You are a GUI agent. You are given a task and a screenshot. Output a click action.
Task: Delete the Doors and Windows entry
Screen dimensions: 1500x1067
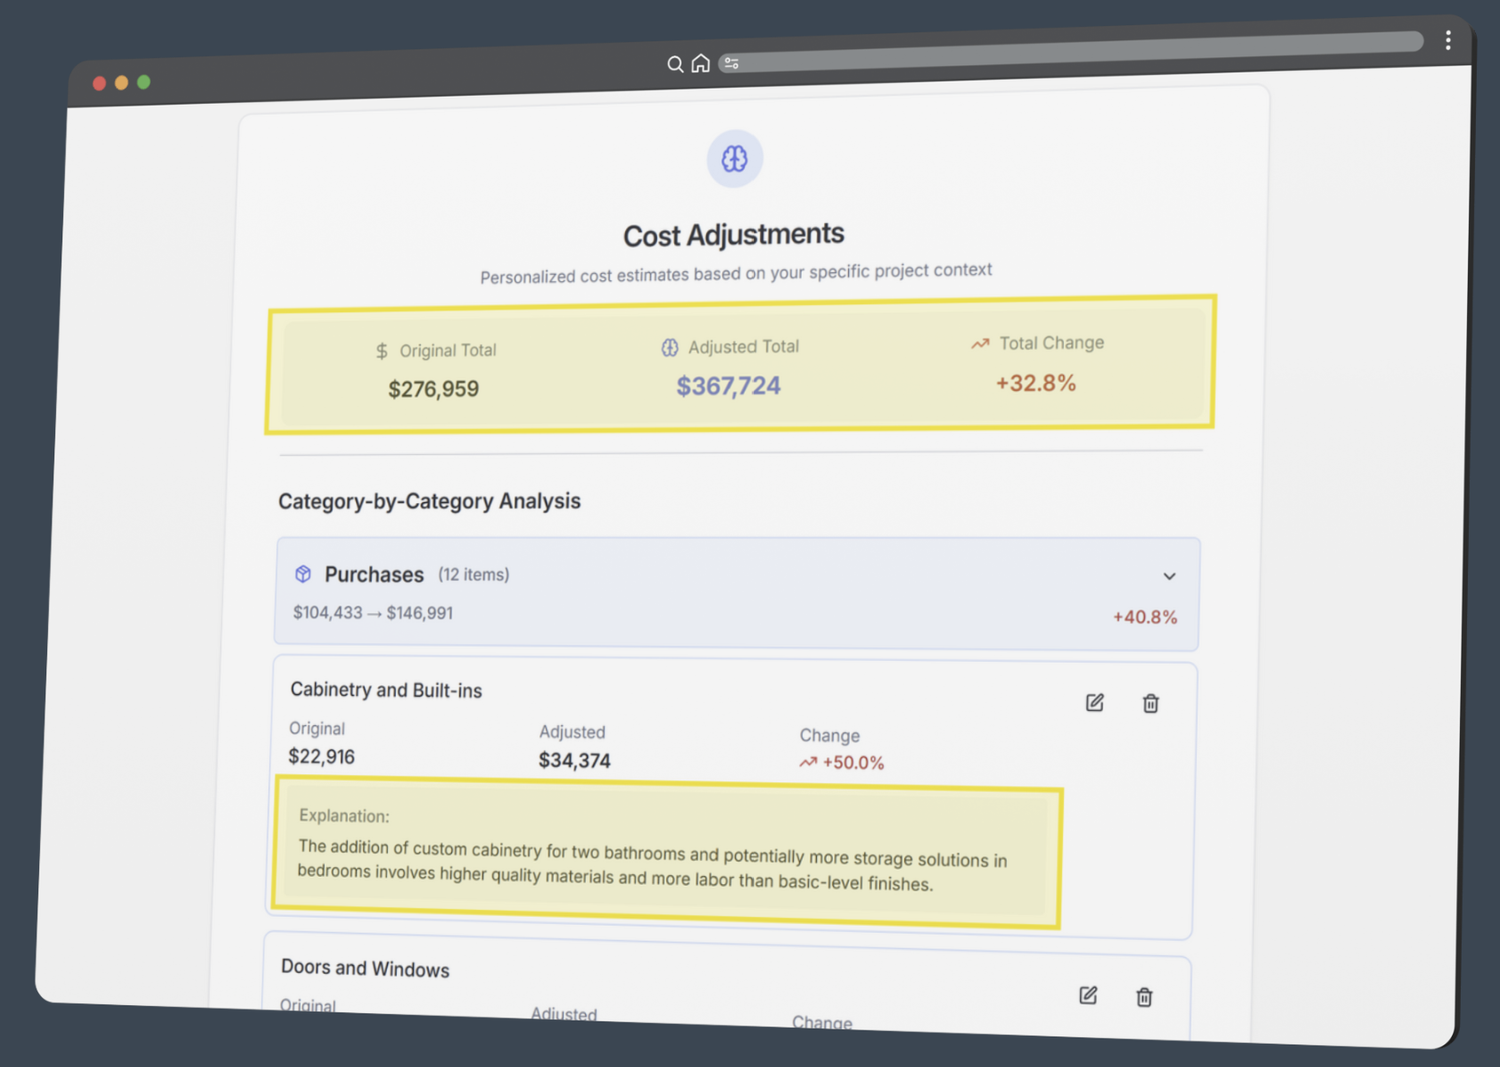(x=1144, y=997)
